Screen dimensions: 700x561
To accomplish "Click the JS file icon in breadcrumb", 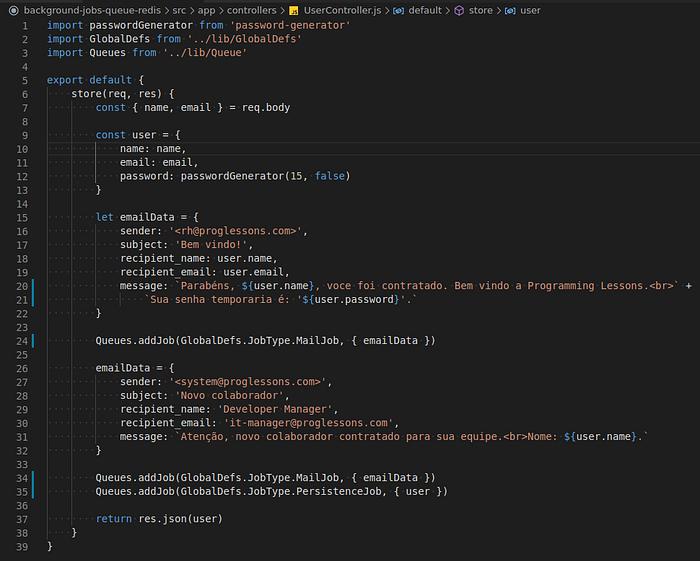I will 294,11.
